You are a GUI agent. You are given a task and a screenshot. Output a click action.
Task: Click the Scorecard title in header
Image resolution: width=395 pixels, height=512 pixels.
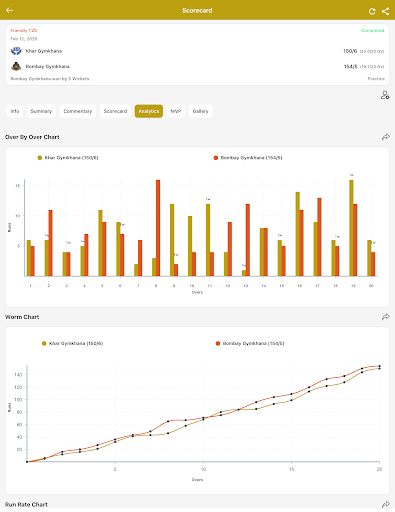tap(197, 10)
